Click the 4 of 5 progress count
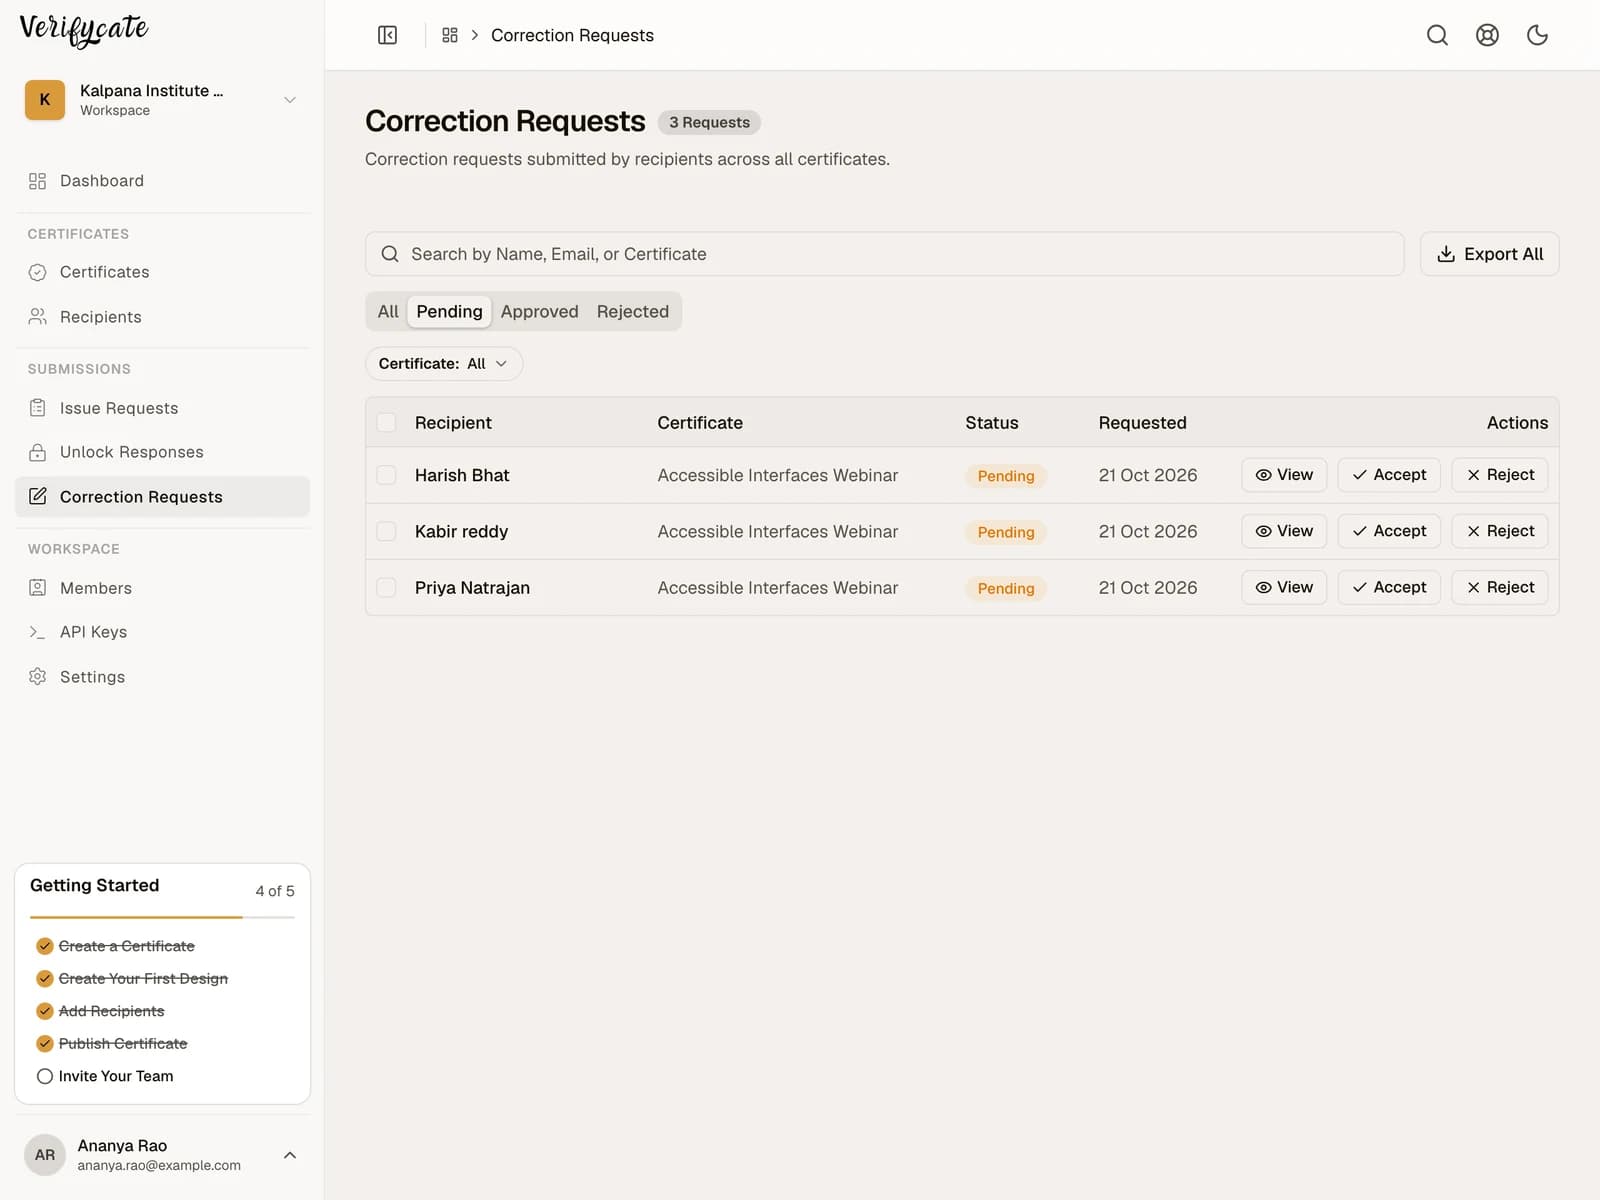Screen dimensions: 1600x1200 [x=275, y=891]
